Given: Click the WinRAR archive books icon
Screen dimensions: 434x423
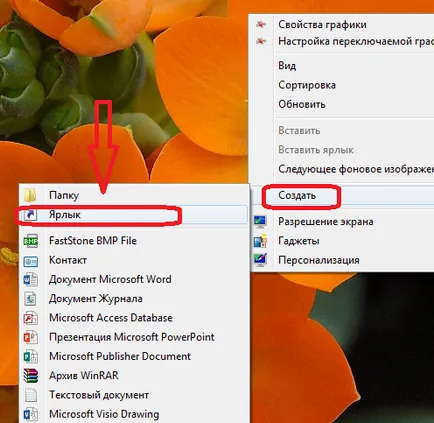Looking at the screenshot, I should coord(31,376).
